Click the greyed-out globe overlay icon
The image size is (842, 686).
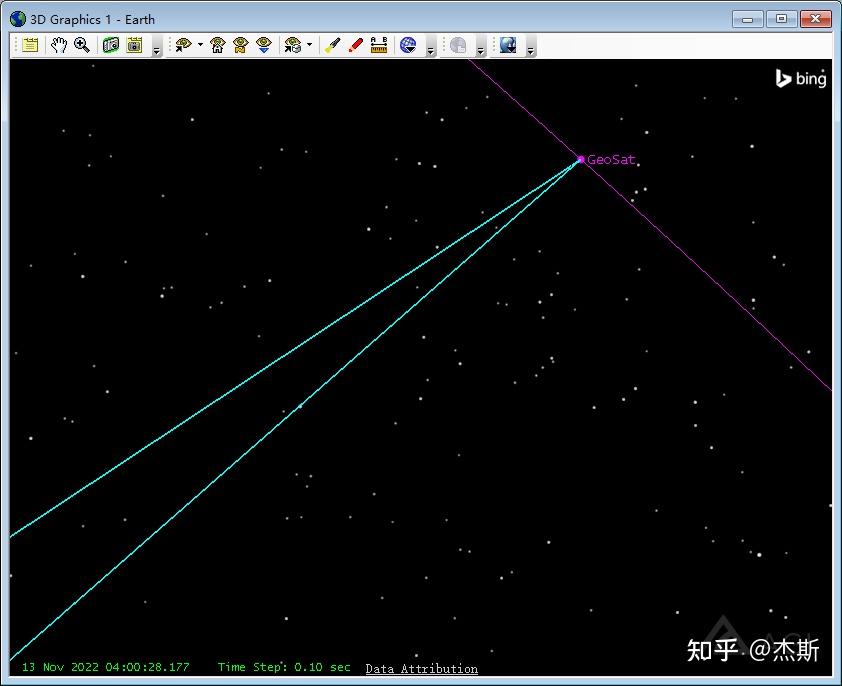click(458, 45)
